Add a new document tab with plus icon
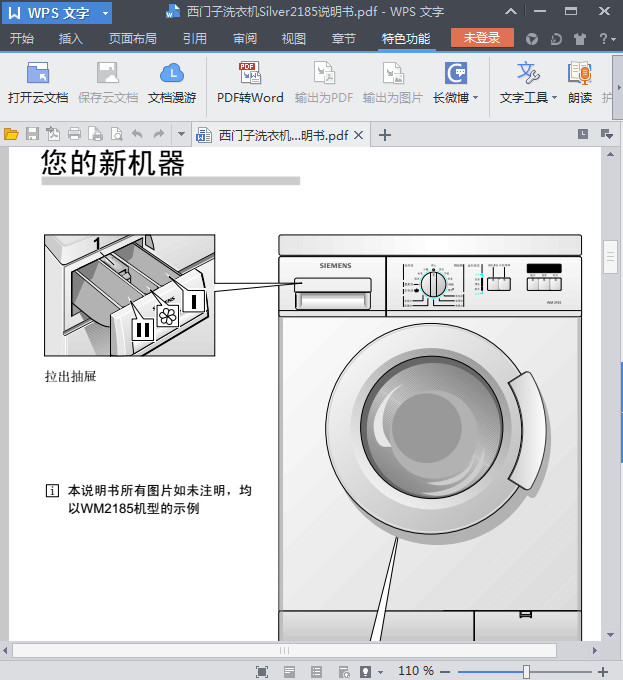This screenshot has width=623, height=680. 385,135
